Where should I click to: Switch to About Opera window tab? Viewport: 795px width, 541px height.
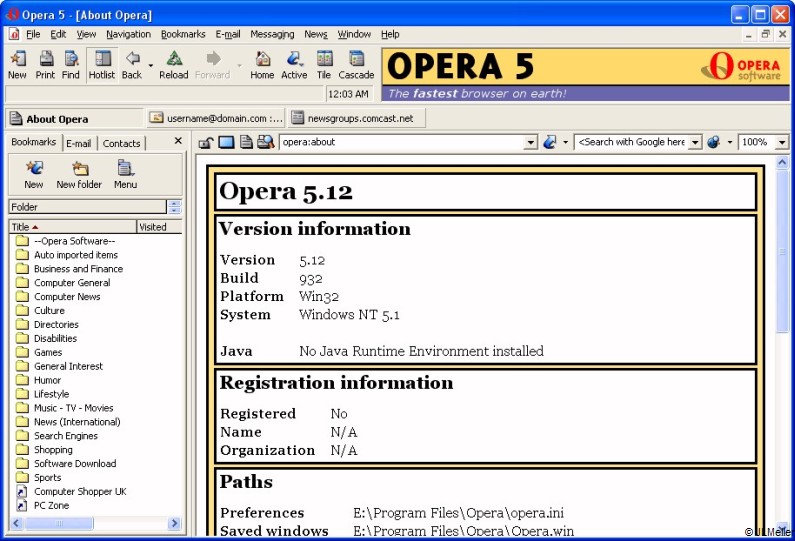coord(75,119)
